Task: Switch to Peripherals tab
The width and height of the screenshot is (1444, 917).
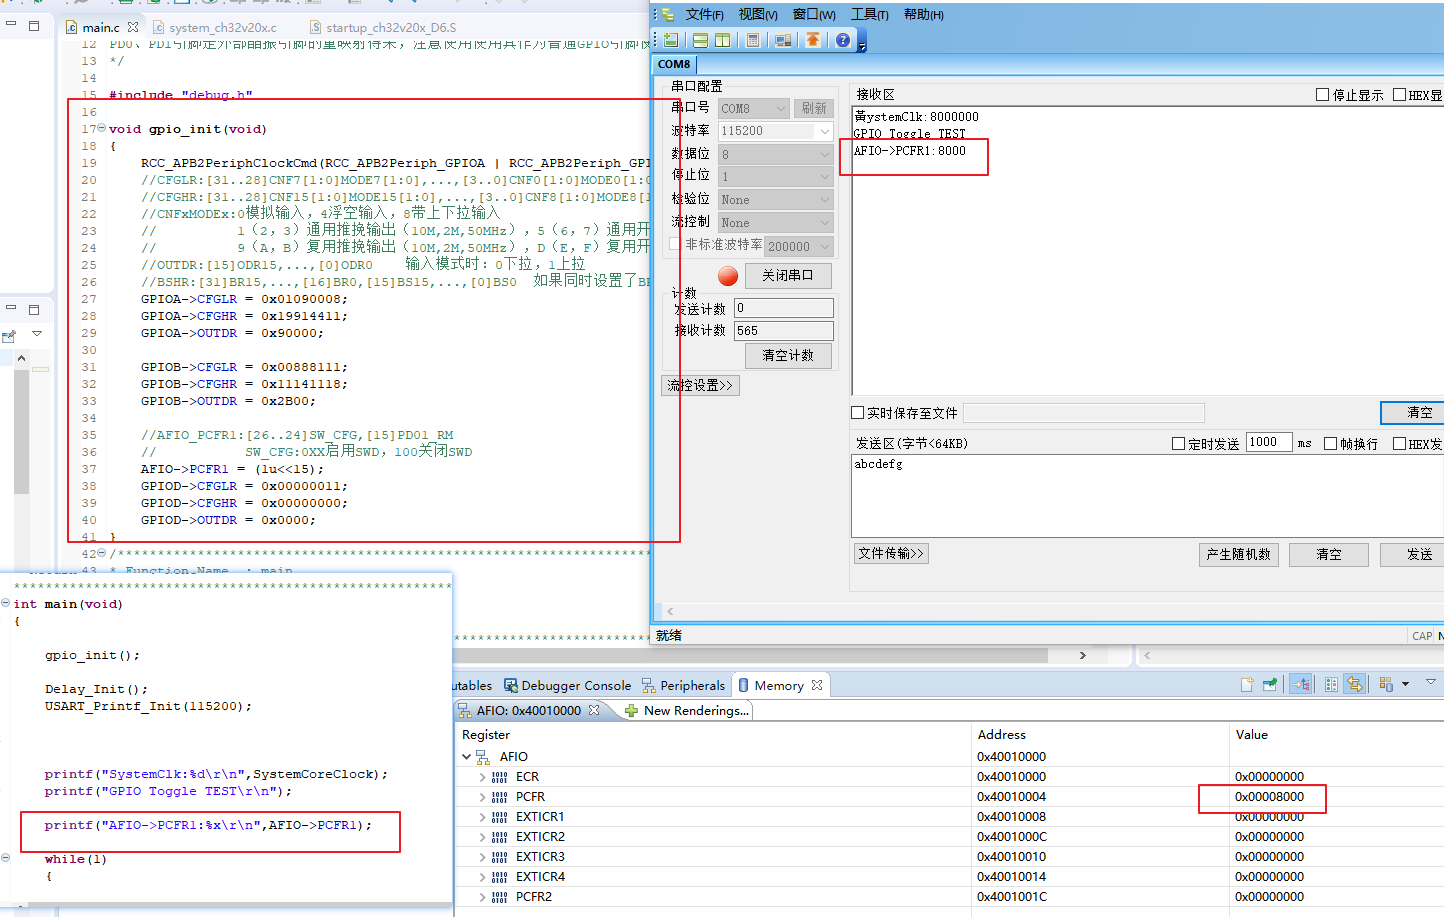Action: click(x=683, y=685)
